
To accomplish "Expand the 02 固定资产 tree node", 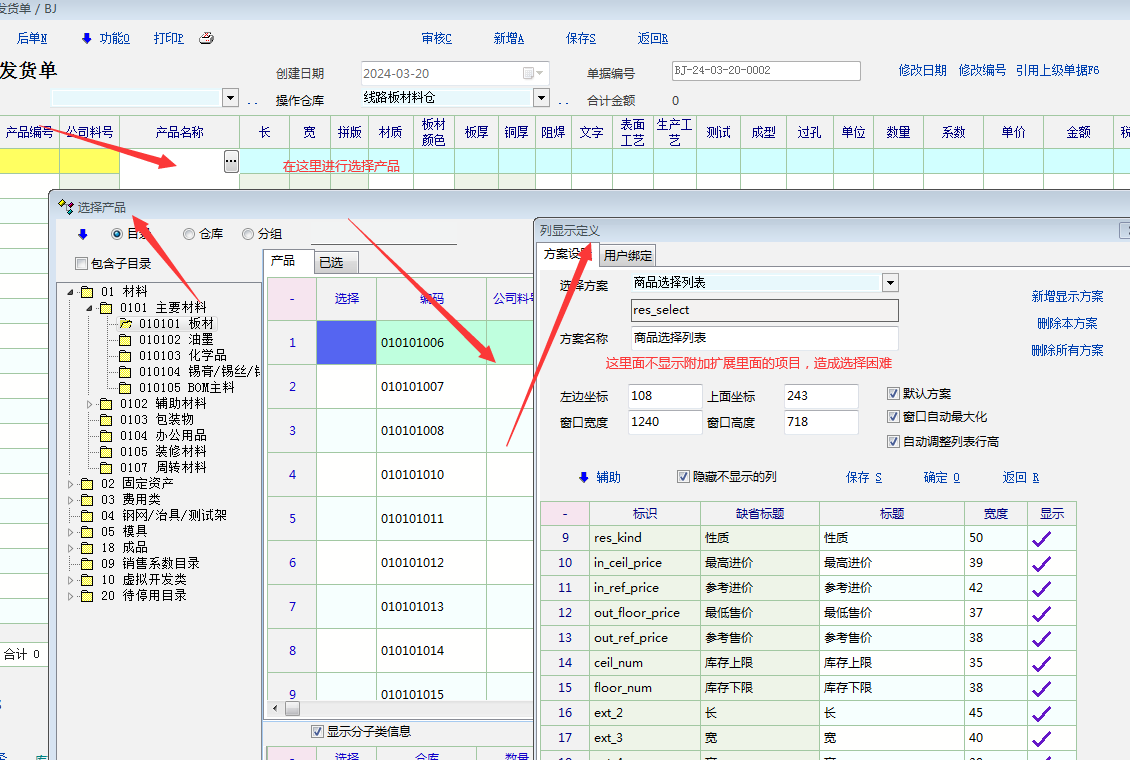I will [x=71, y=484].
